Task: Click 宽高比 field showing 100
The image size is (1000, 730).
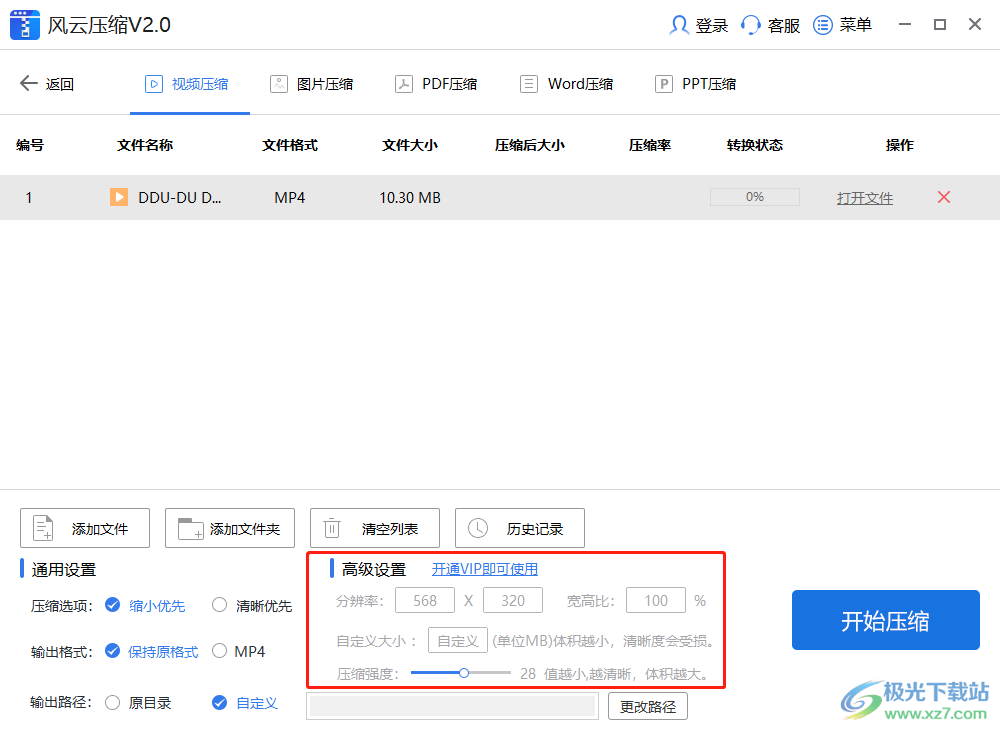Action: (x=656, y=601)
